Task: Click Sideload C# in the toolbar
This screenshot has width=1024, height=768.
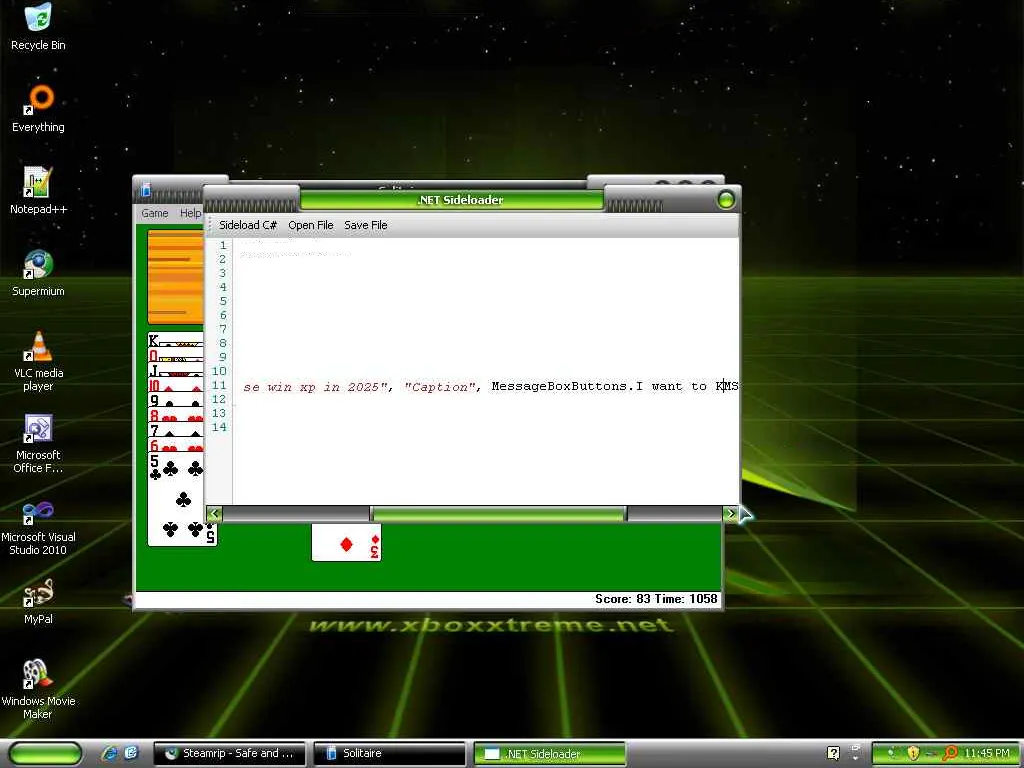Action: [248, 225]
